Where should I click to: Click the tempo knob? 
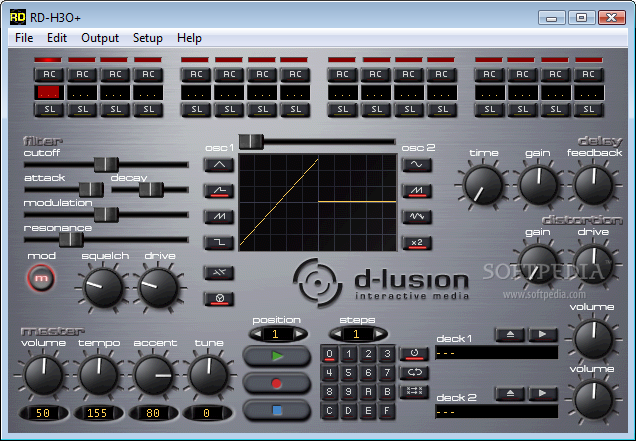click(99, 375)
